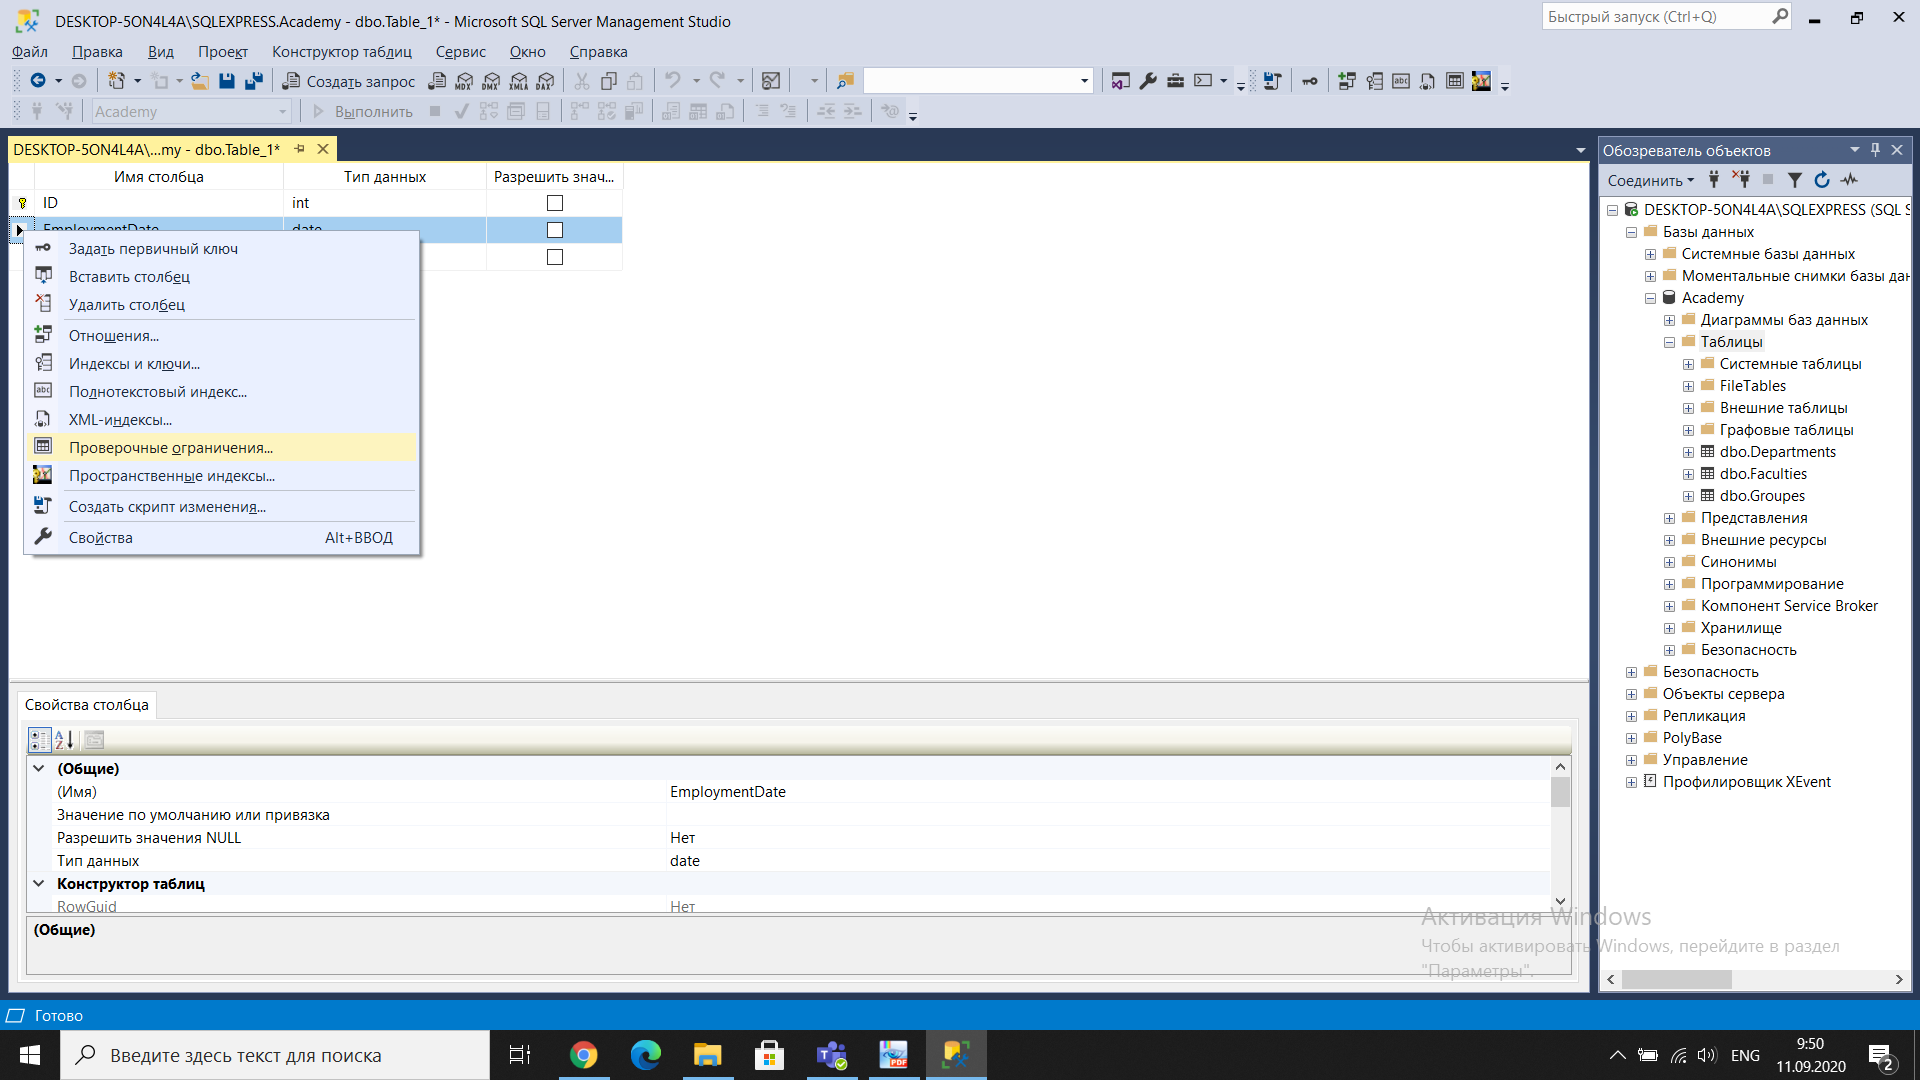Viewport: 1920px width, 1080px height.
Task: Choose Удалить столбец from context menu
Action: tap(222, 305)
